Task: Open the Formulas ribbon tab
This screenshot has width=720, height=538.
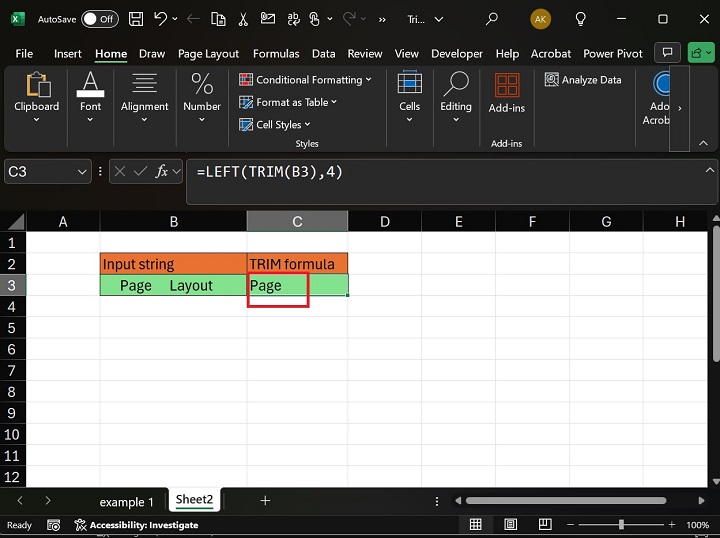Action: (276, 54)
